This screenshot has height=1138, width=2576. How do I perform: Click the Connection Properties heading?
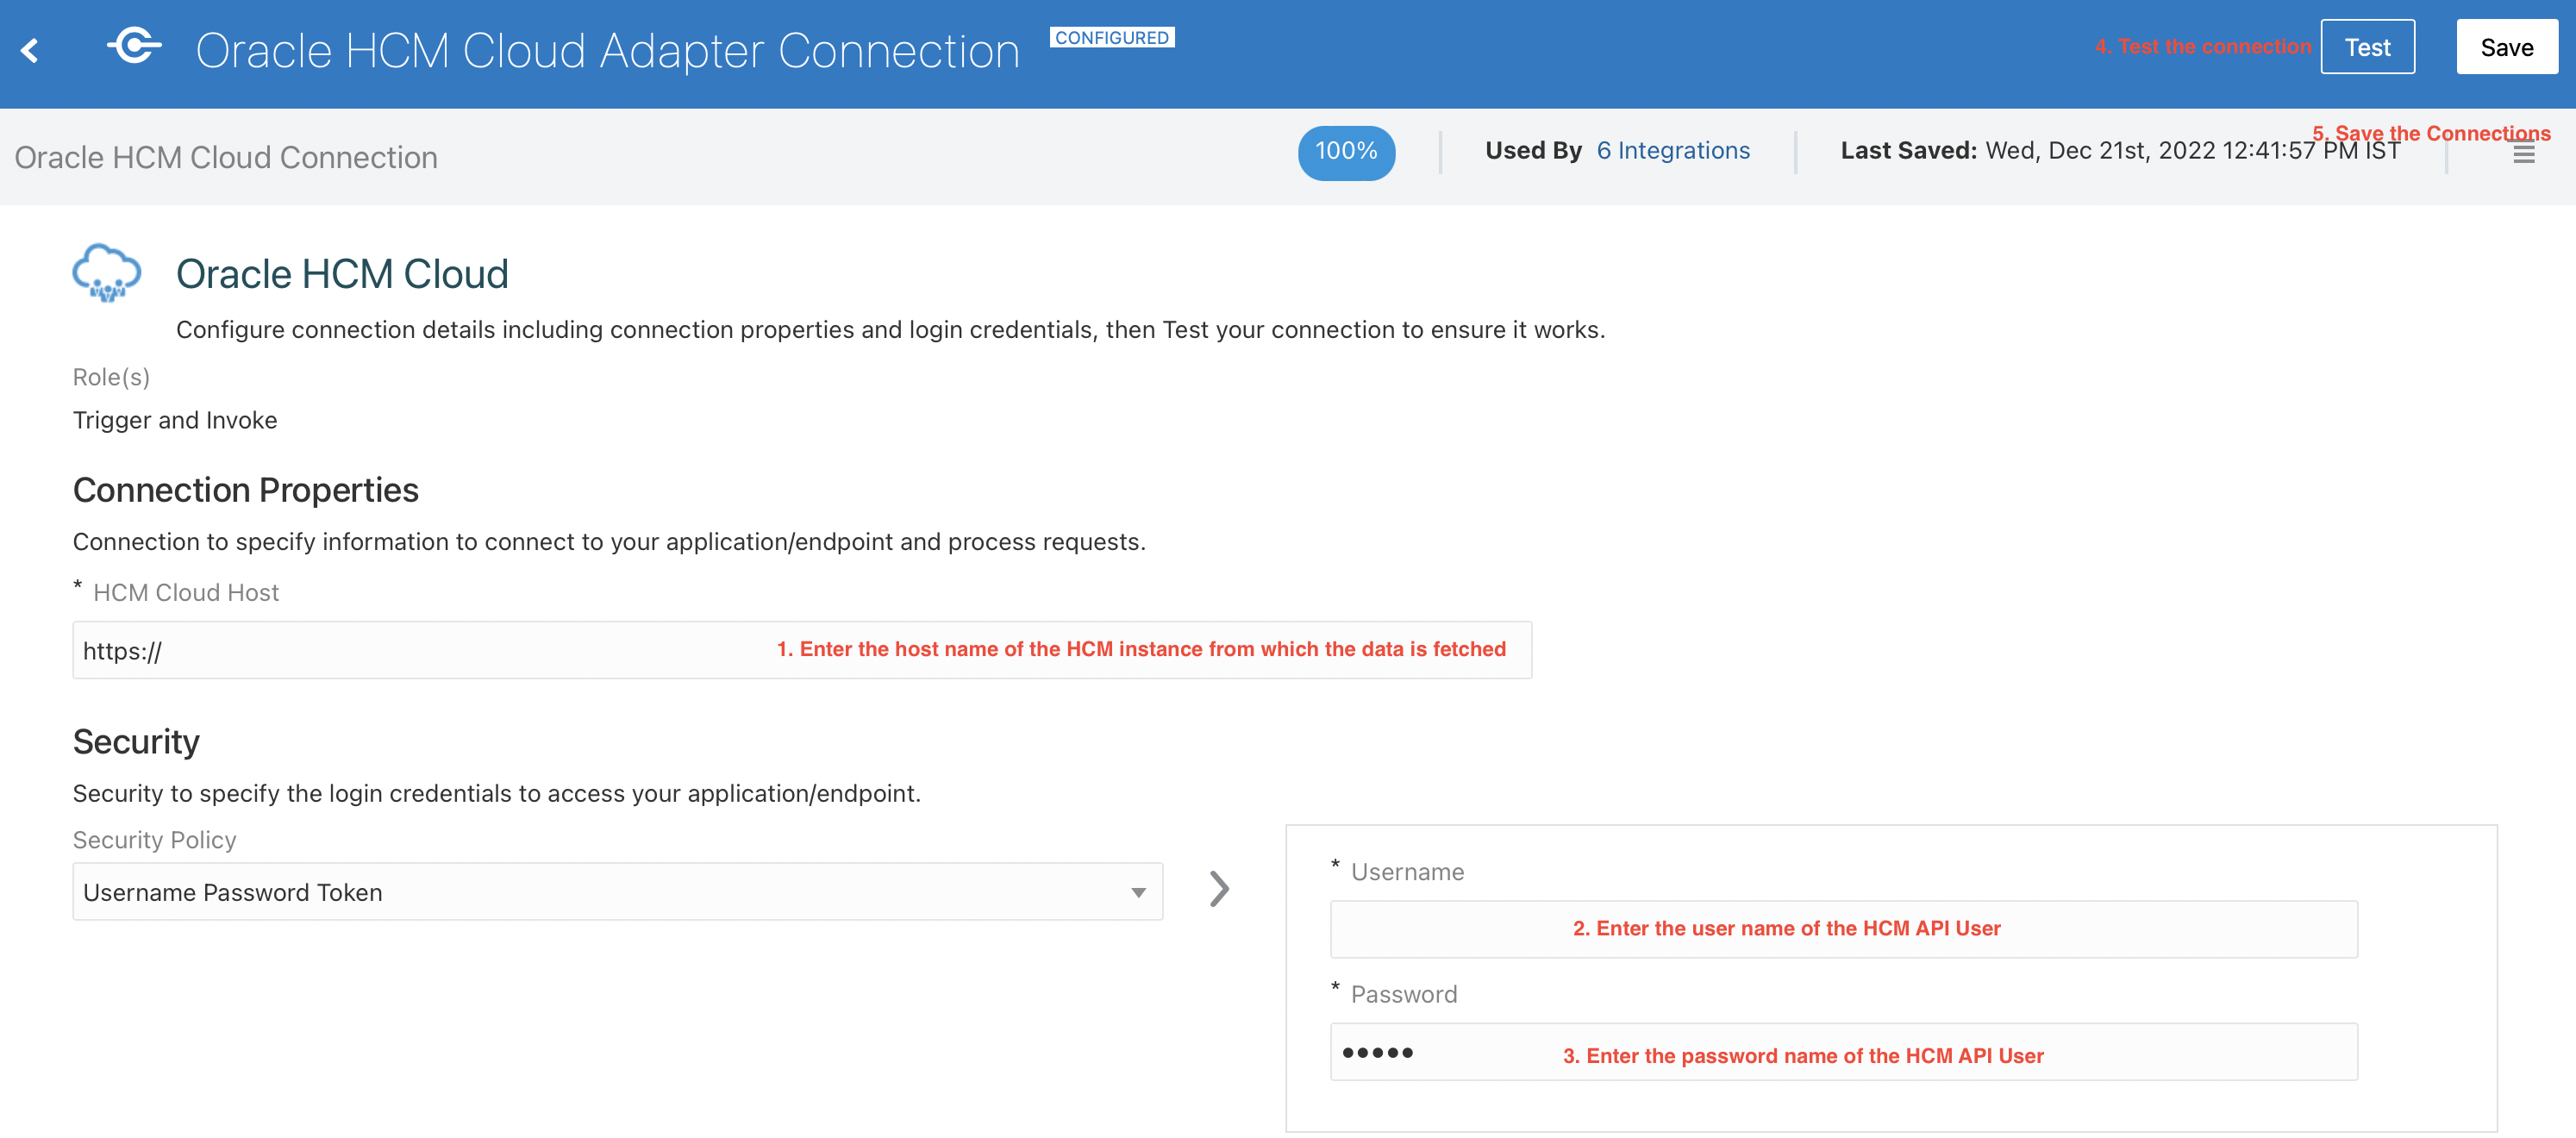coord(245,490)
